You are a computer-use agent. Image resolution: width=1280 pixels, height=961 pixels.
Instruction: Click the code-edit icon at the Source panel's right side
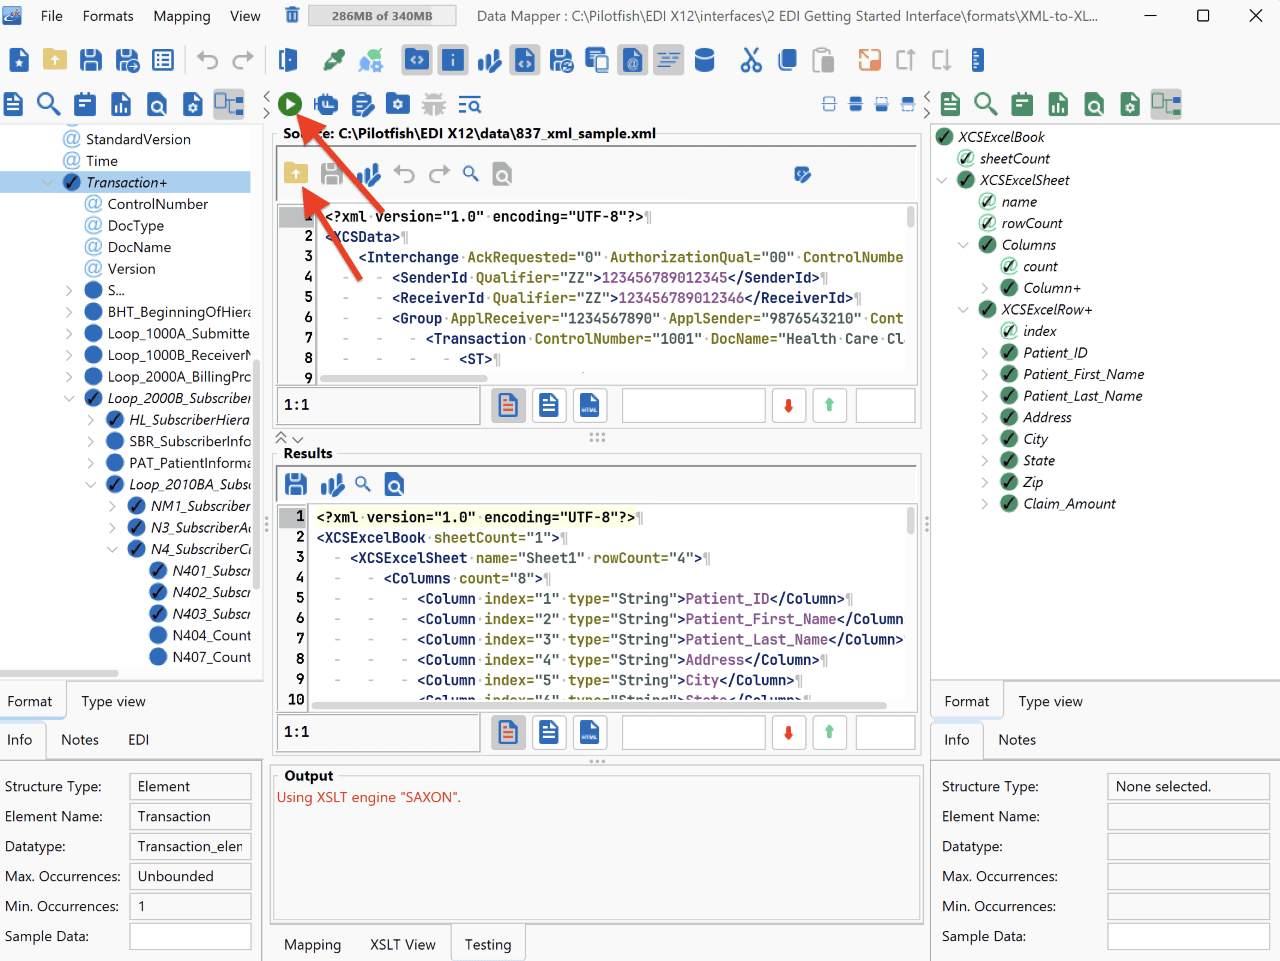click(802, 175)
